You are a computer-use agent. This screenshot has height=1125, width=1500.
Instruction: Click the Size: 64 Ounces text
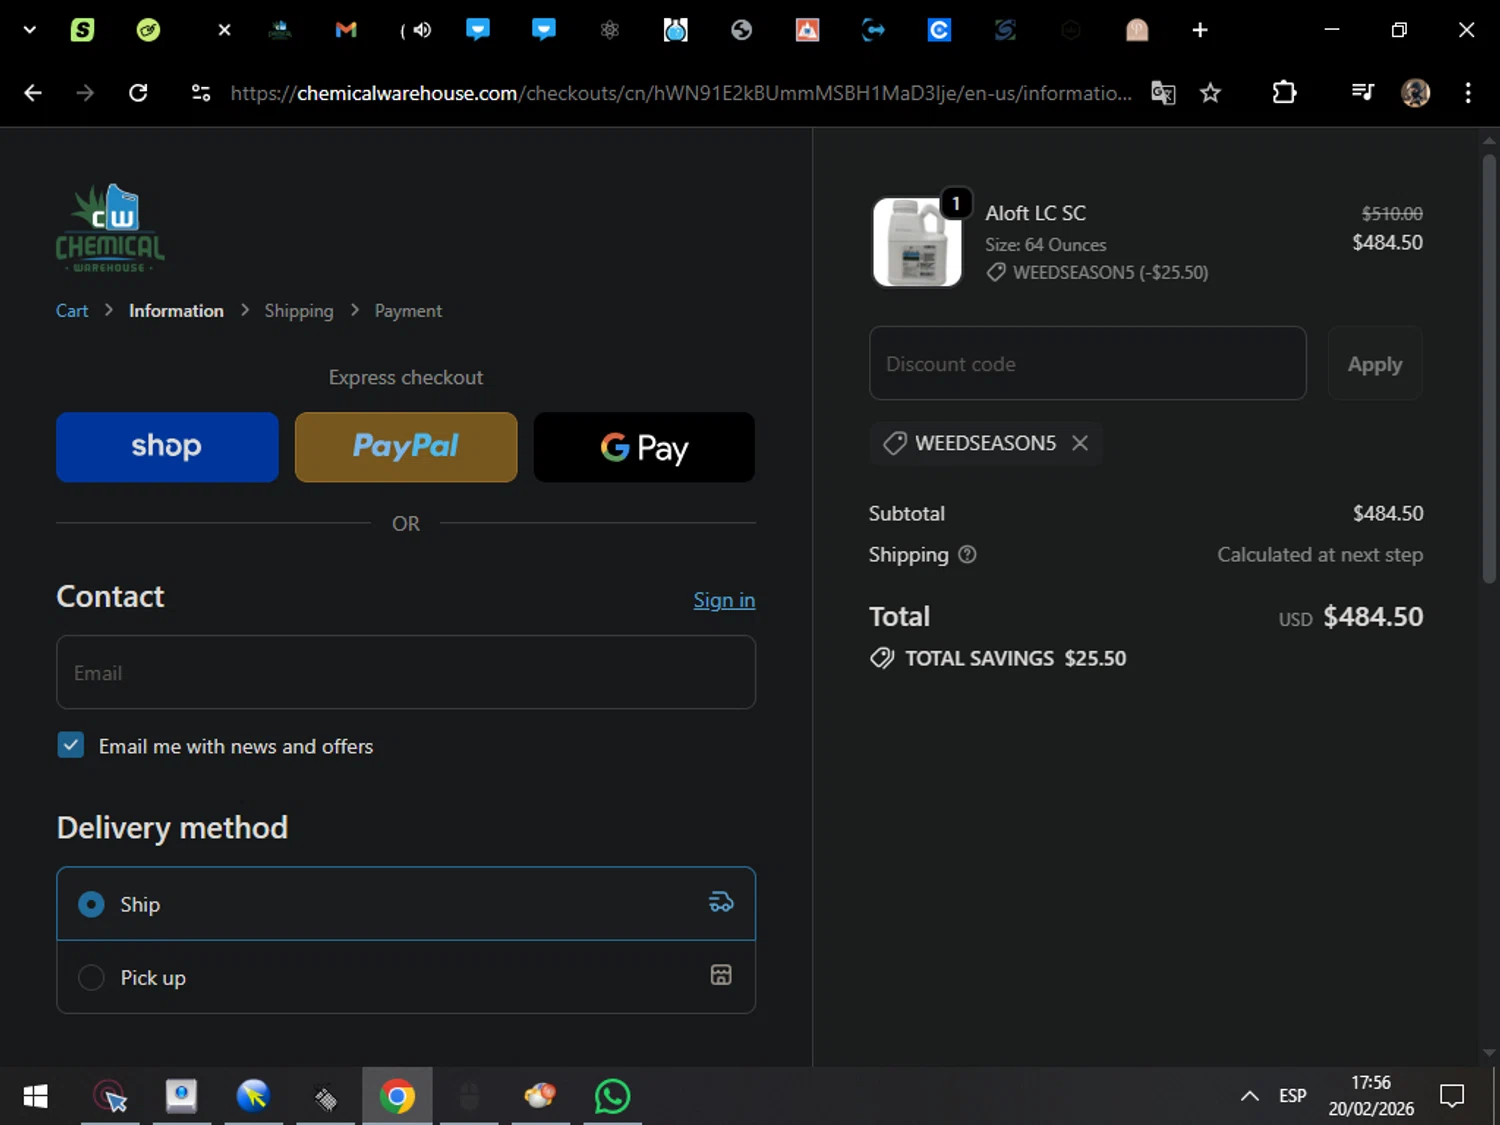point(1045,245)
